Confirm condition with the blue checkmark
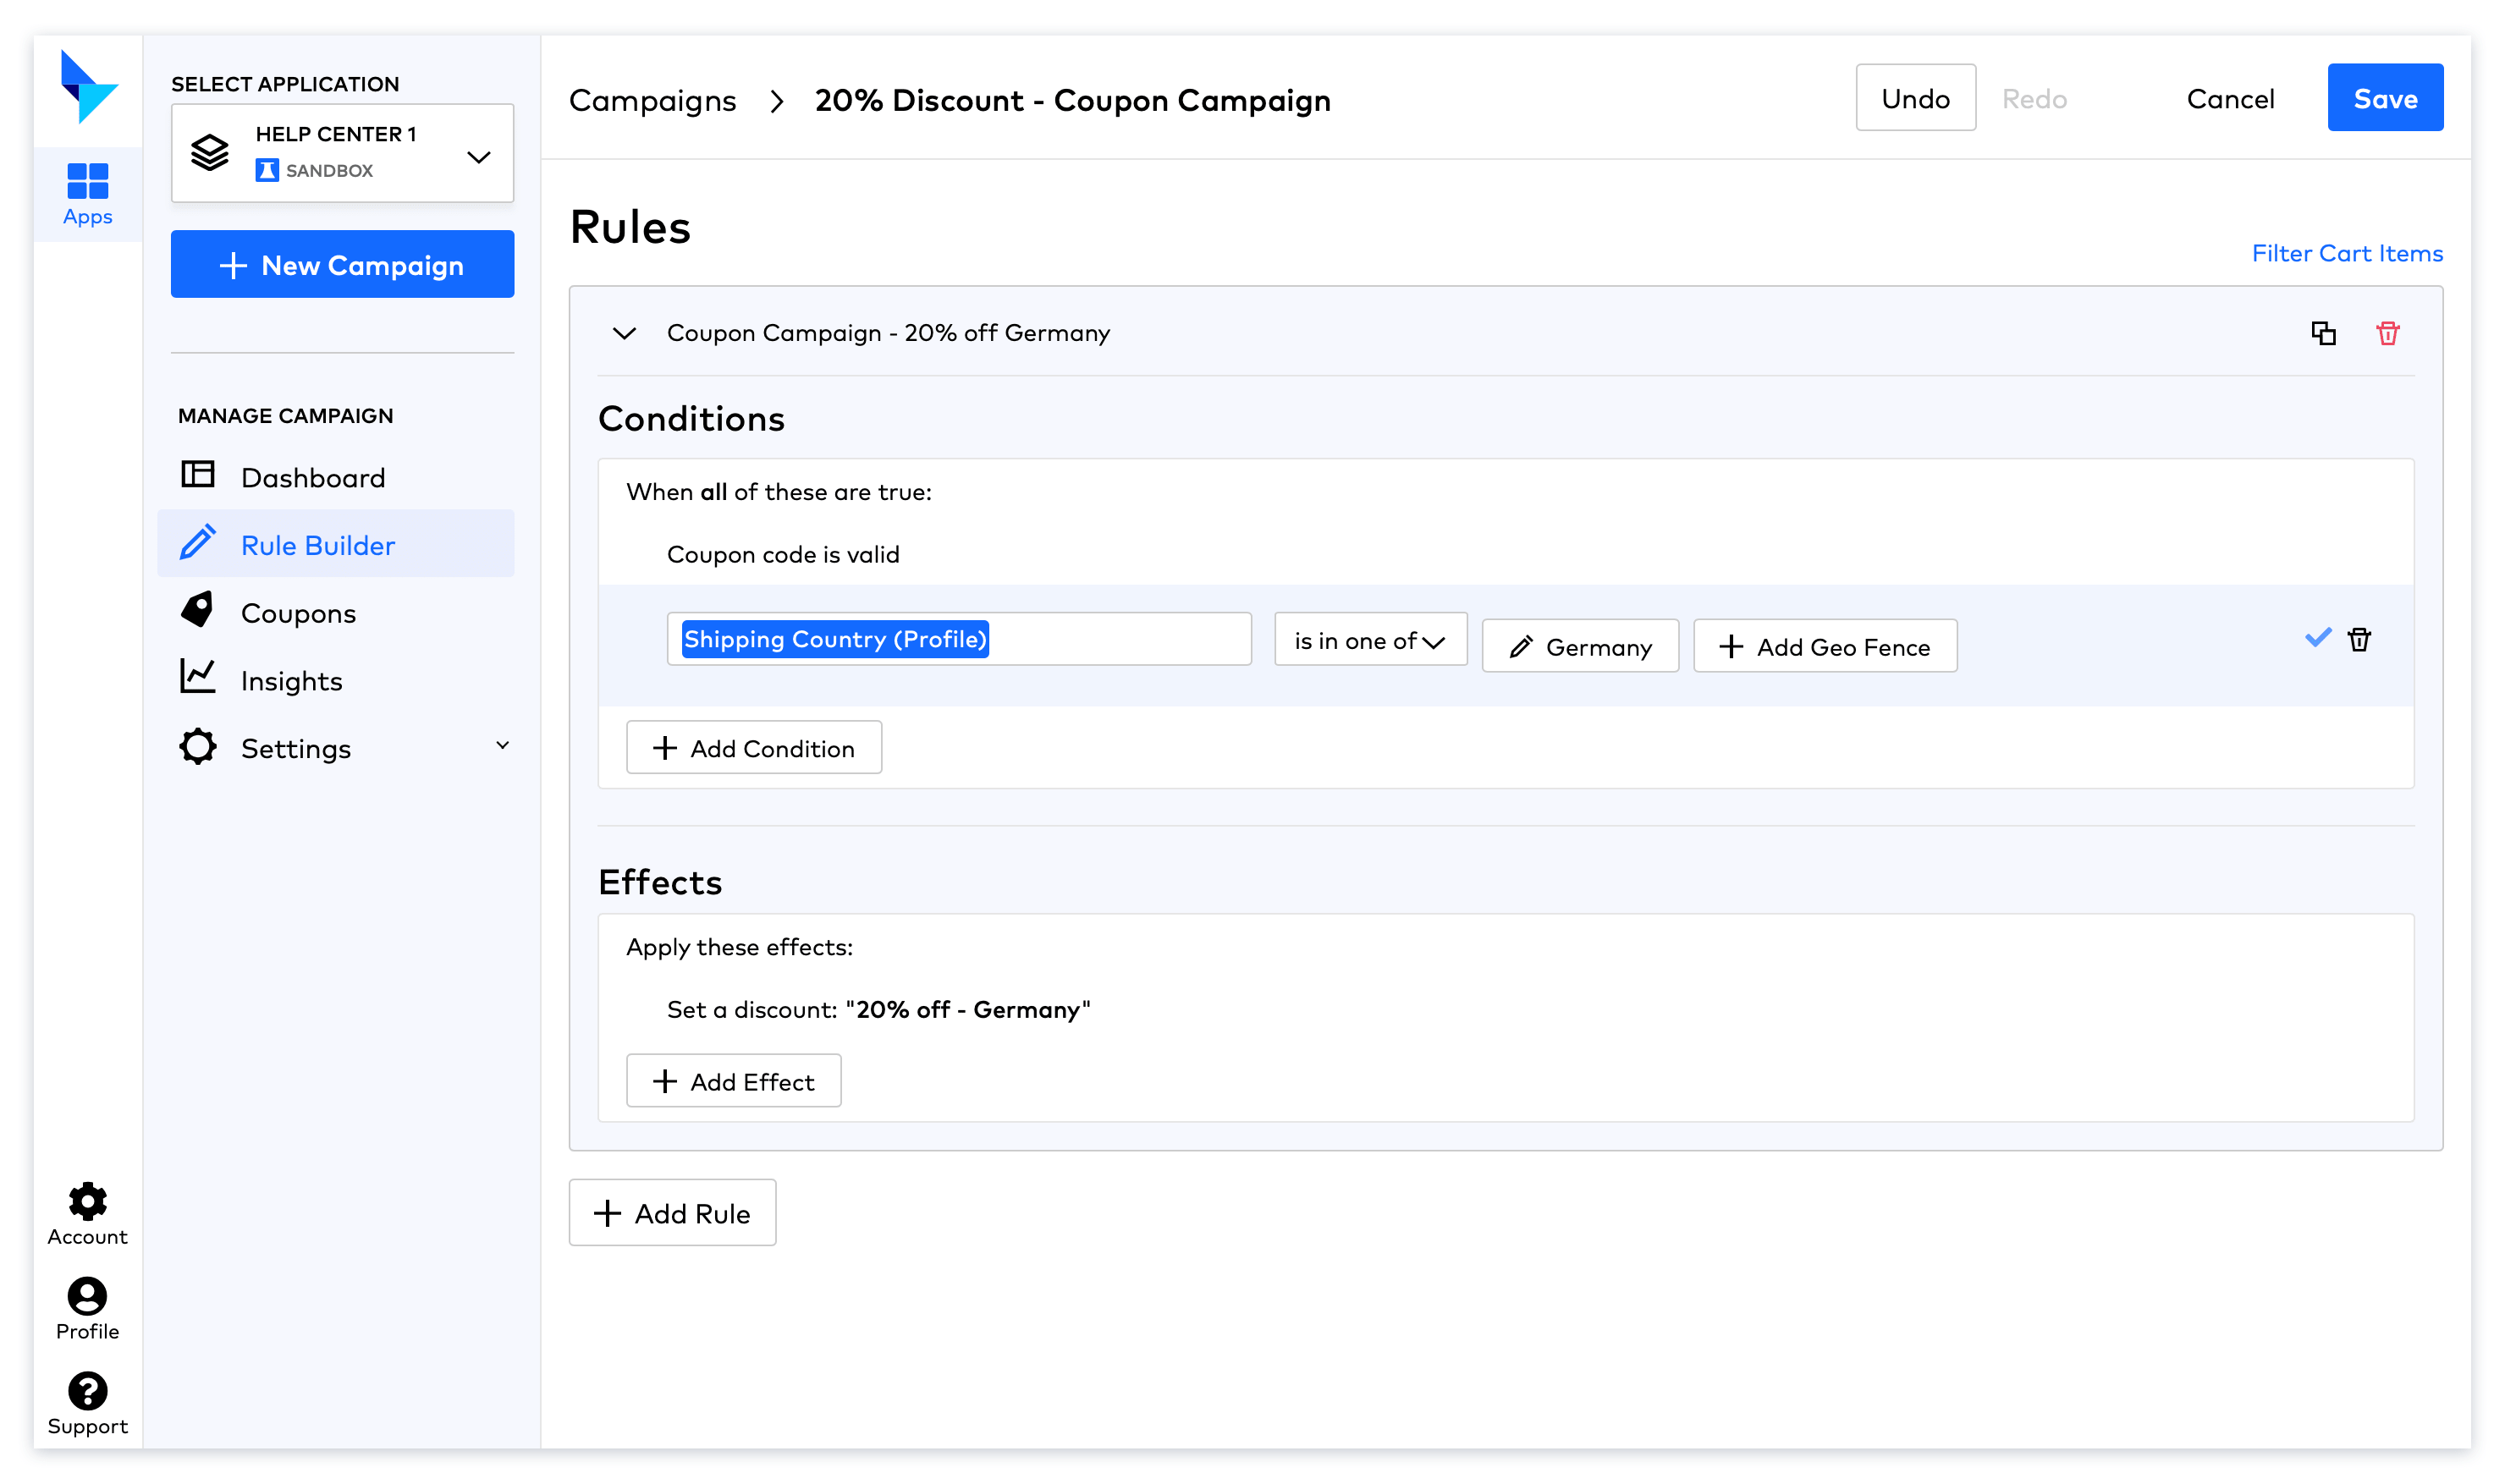Viewport: 2505px width, 1484px height. pos(2317,638)
